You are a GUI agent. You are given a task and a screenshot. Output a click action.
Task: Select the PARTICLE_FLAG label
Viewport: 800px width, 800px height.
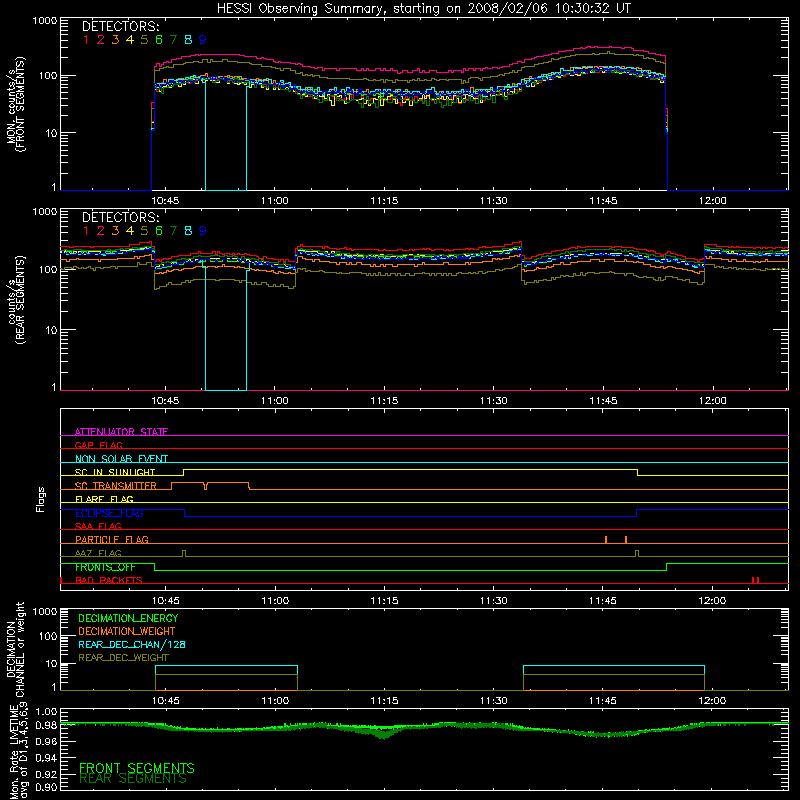pyautogui.click(x=112, y=539)
